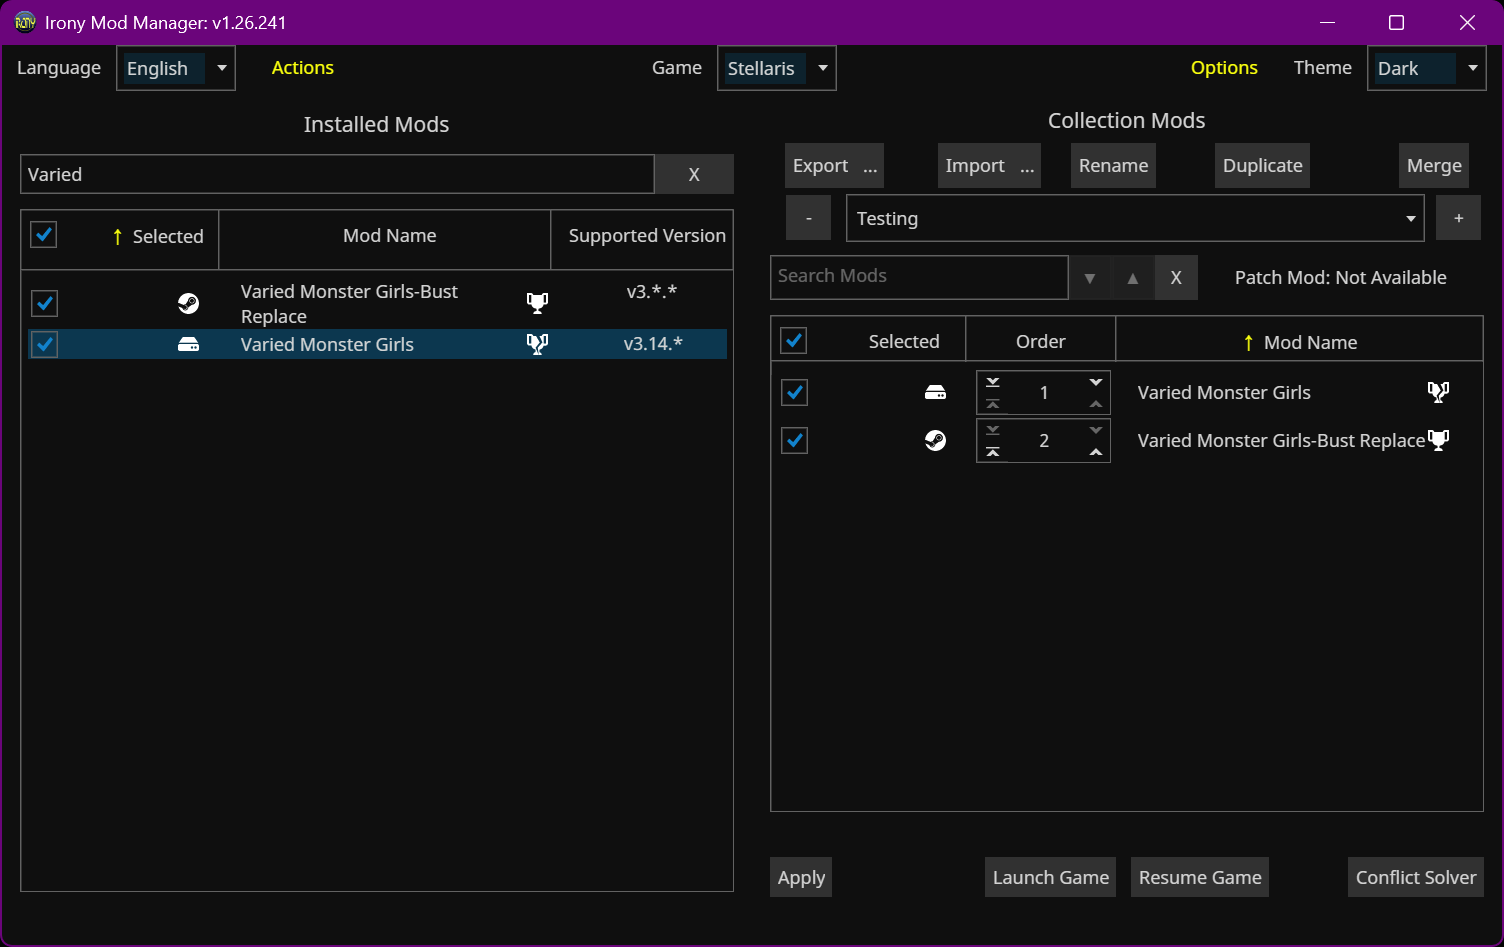Screen dimensions: 1504x947
Task: Click the Steam icon in Collection Mods order 2 row
Action: click(x=935, y=440)
